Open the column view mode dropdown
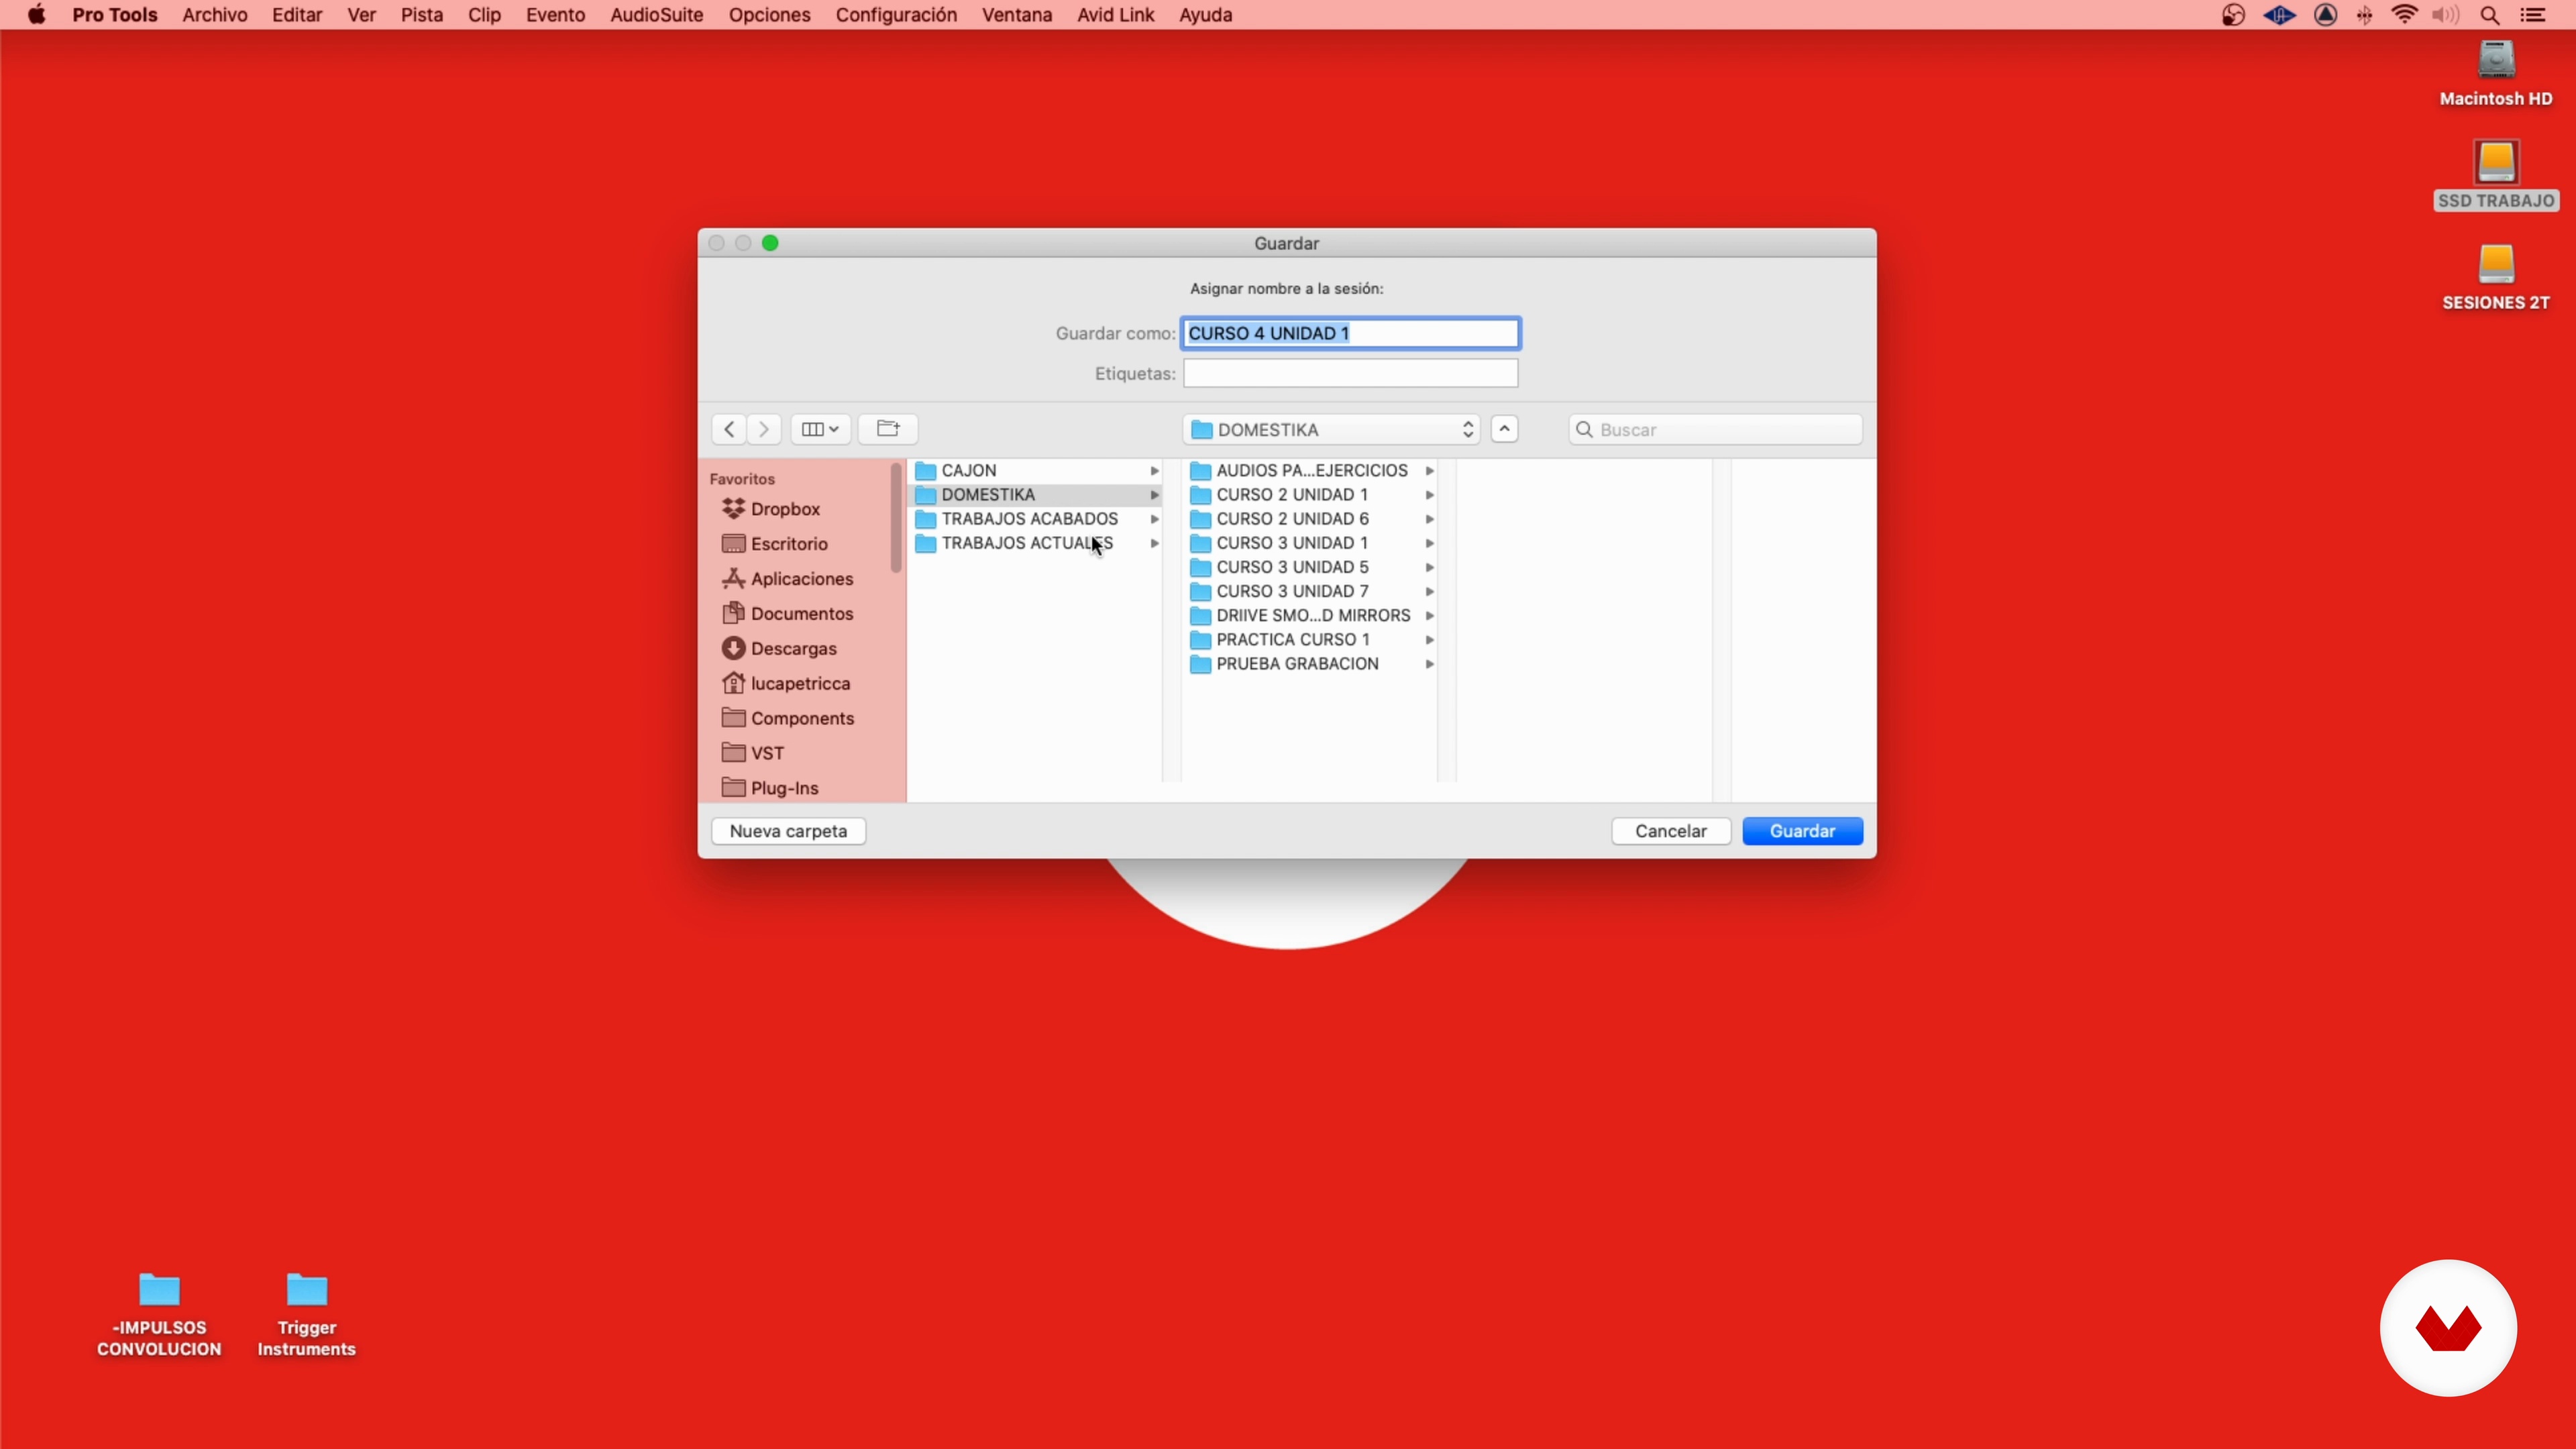Screen dimensions: 2576x1449 820,429
